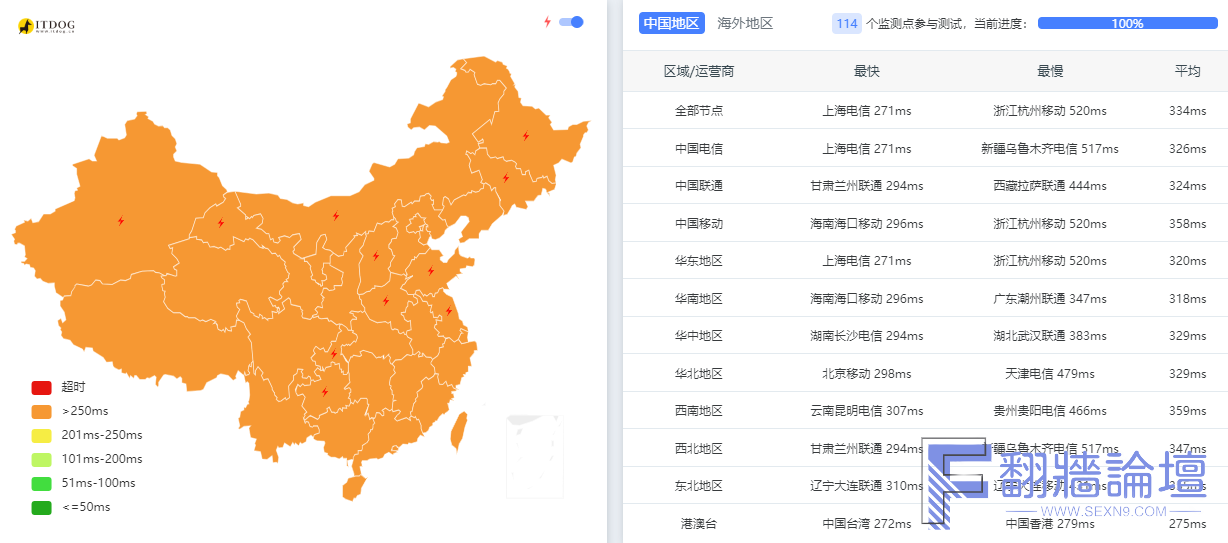Select the red 超时 legend swatch
This screenshot has width=1228, height=543.
click(41, 388)
